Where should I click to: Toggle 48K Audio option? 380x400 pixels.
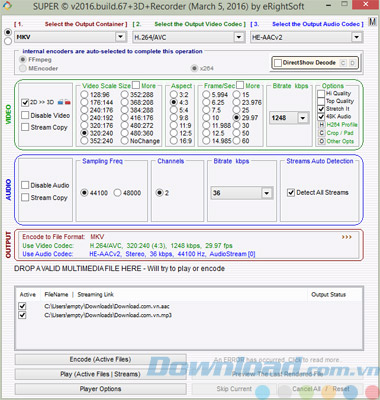coord(321,117)
